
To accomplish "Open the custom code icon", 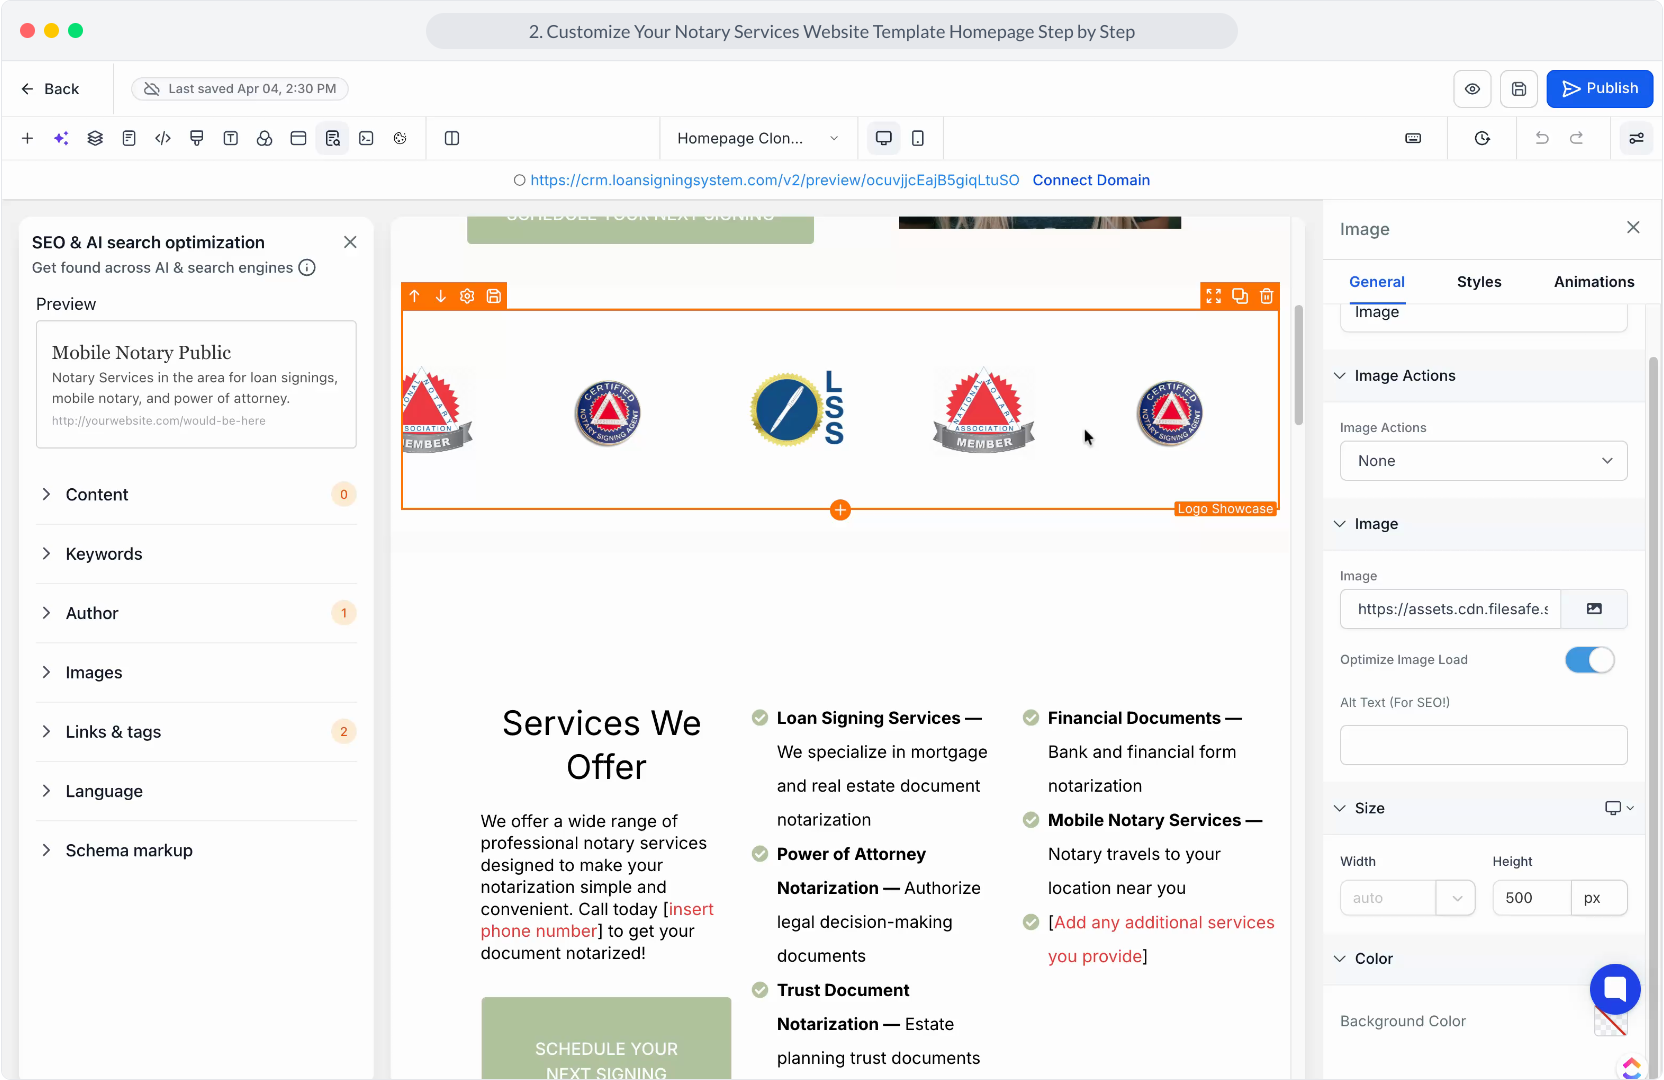I will (x=163, y=138).
